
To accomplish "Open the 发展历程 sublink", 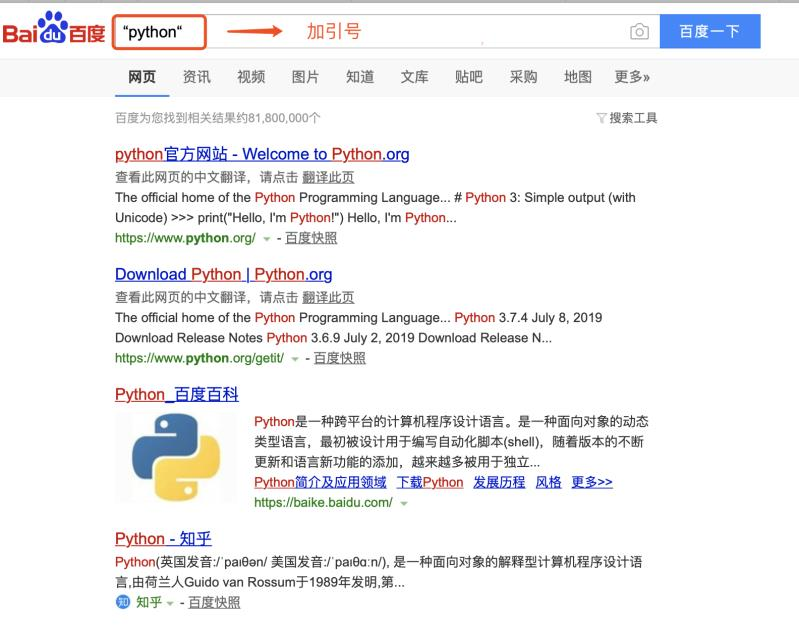I will (499, 482).
